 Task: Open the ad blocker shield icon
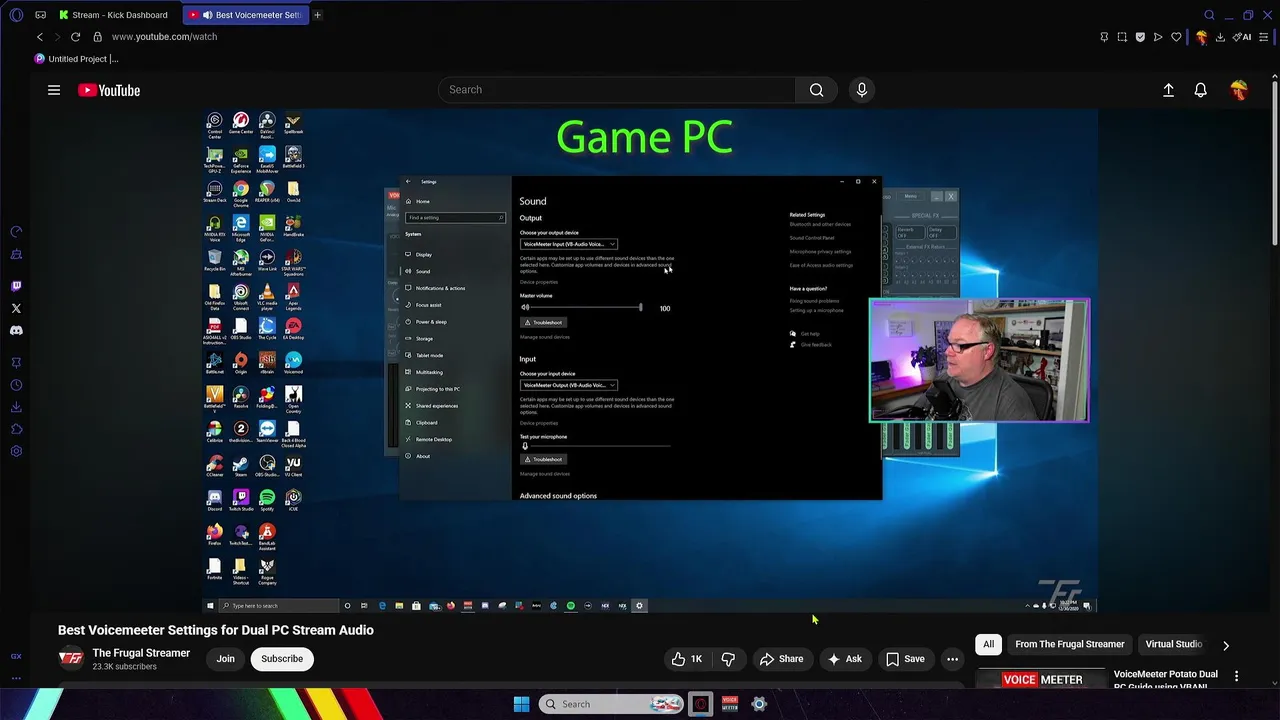click(x=1140, y=37)
